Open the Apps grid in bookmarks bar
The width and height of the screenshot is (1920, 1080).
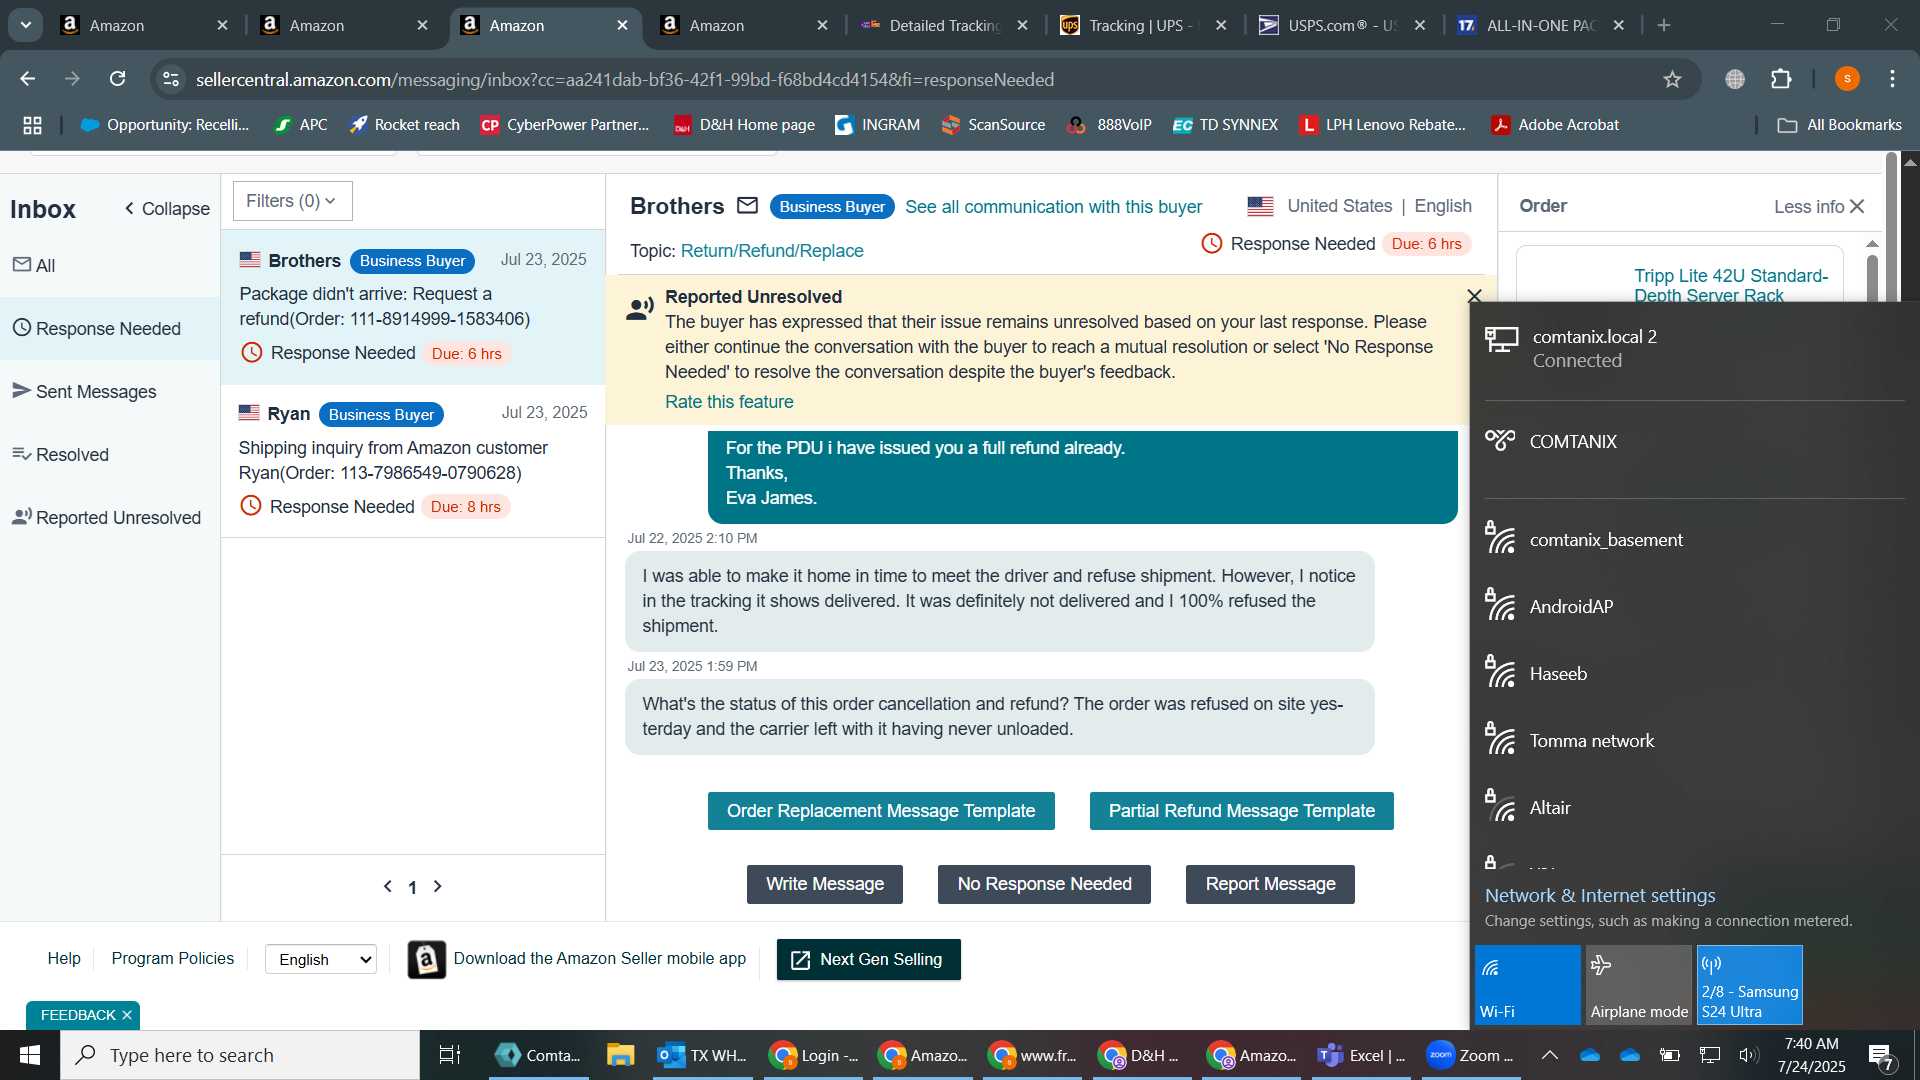[x=32, y=125]
